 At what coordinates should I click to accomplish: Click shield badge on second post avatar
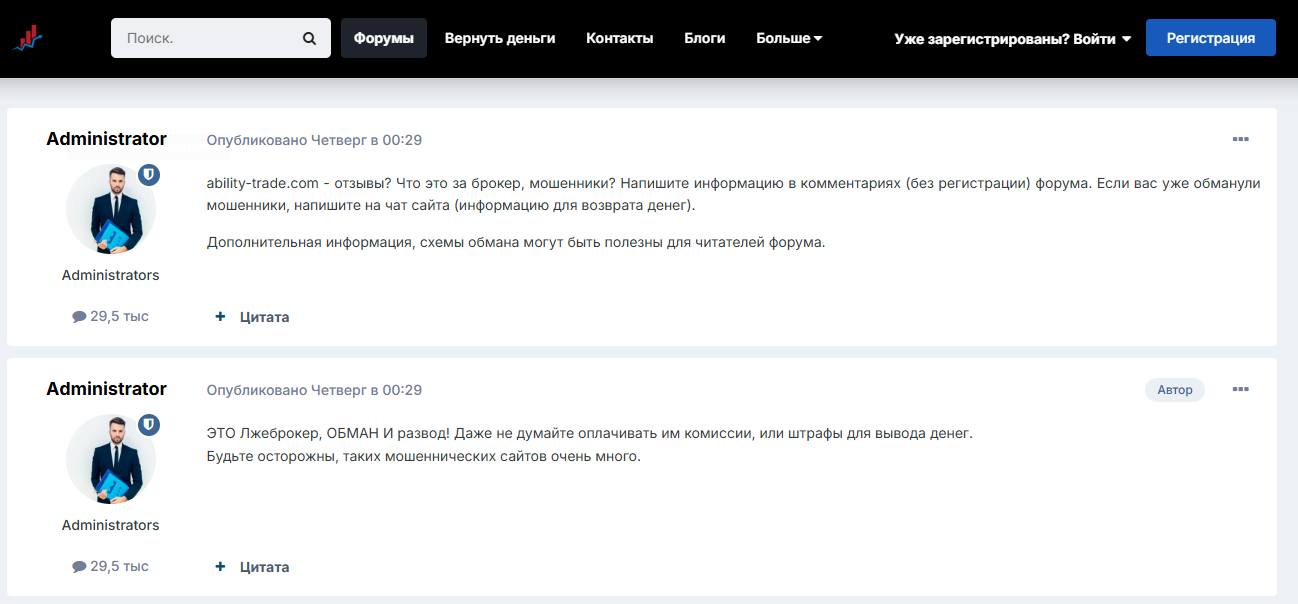148,425
